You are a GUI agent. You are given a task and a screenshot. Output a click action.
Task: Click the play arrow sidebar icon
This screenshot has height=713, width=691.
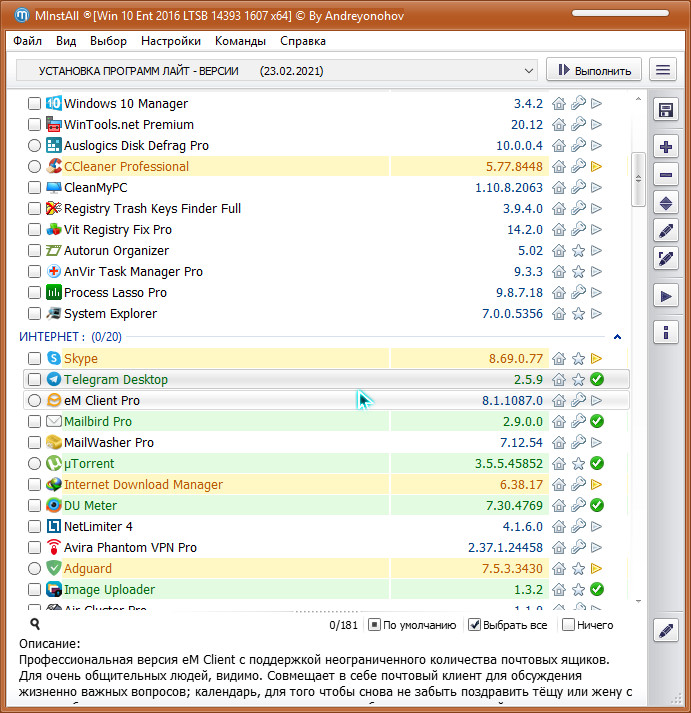[x=666, y=296]
